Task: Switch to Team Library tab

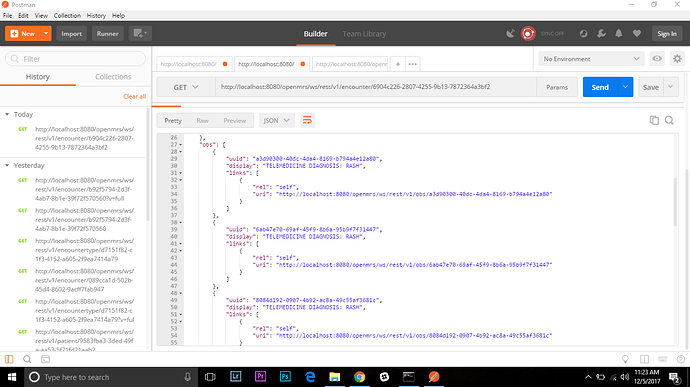Action: pyautogui.click(x=364, y=34)
